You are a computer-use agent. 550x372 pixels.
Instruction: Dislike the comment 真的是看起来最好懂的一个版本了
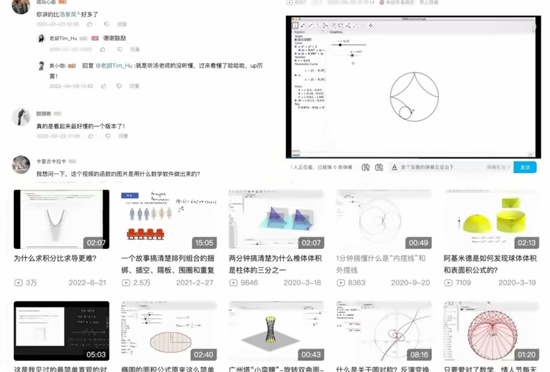[108, 136]
